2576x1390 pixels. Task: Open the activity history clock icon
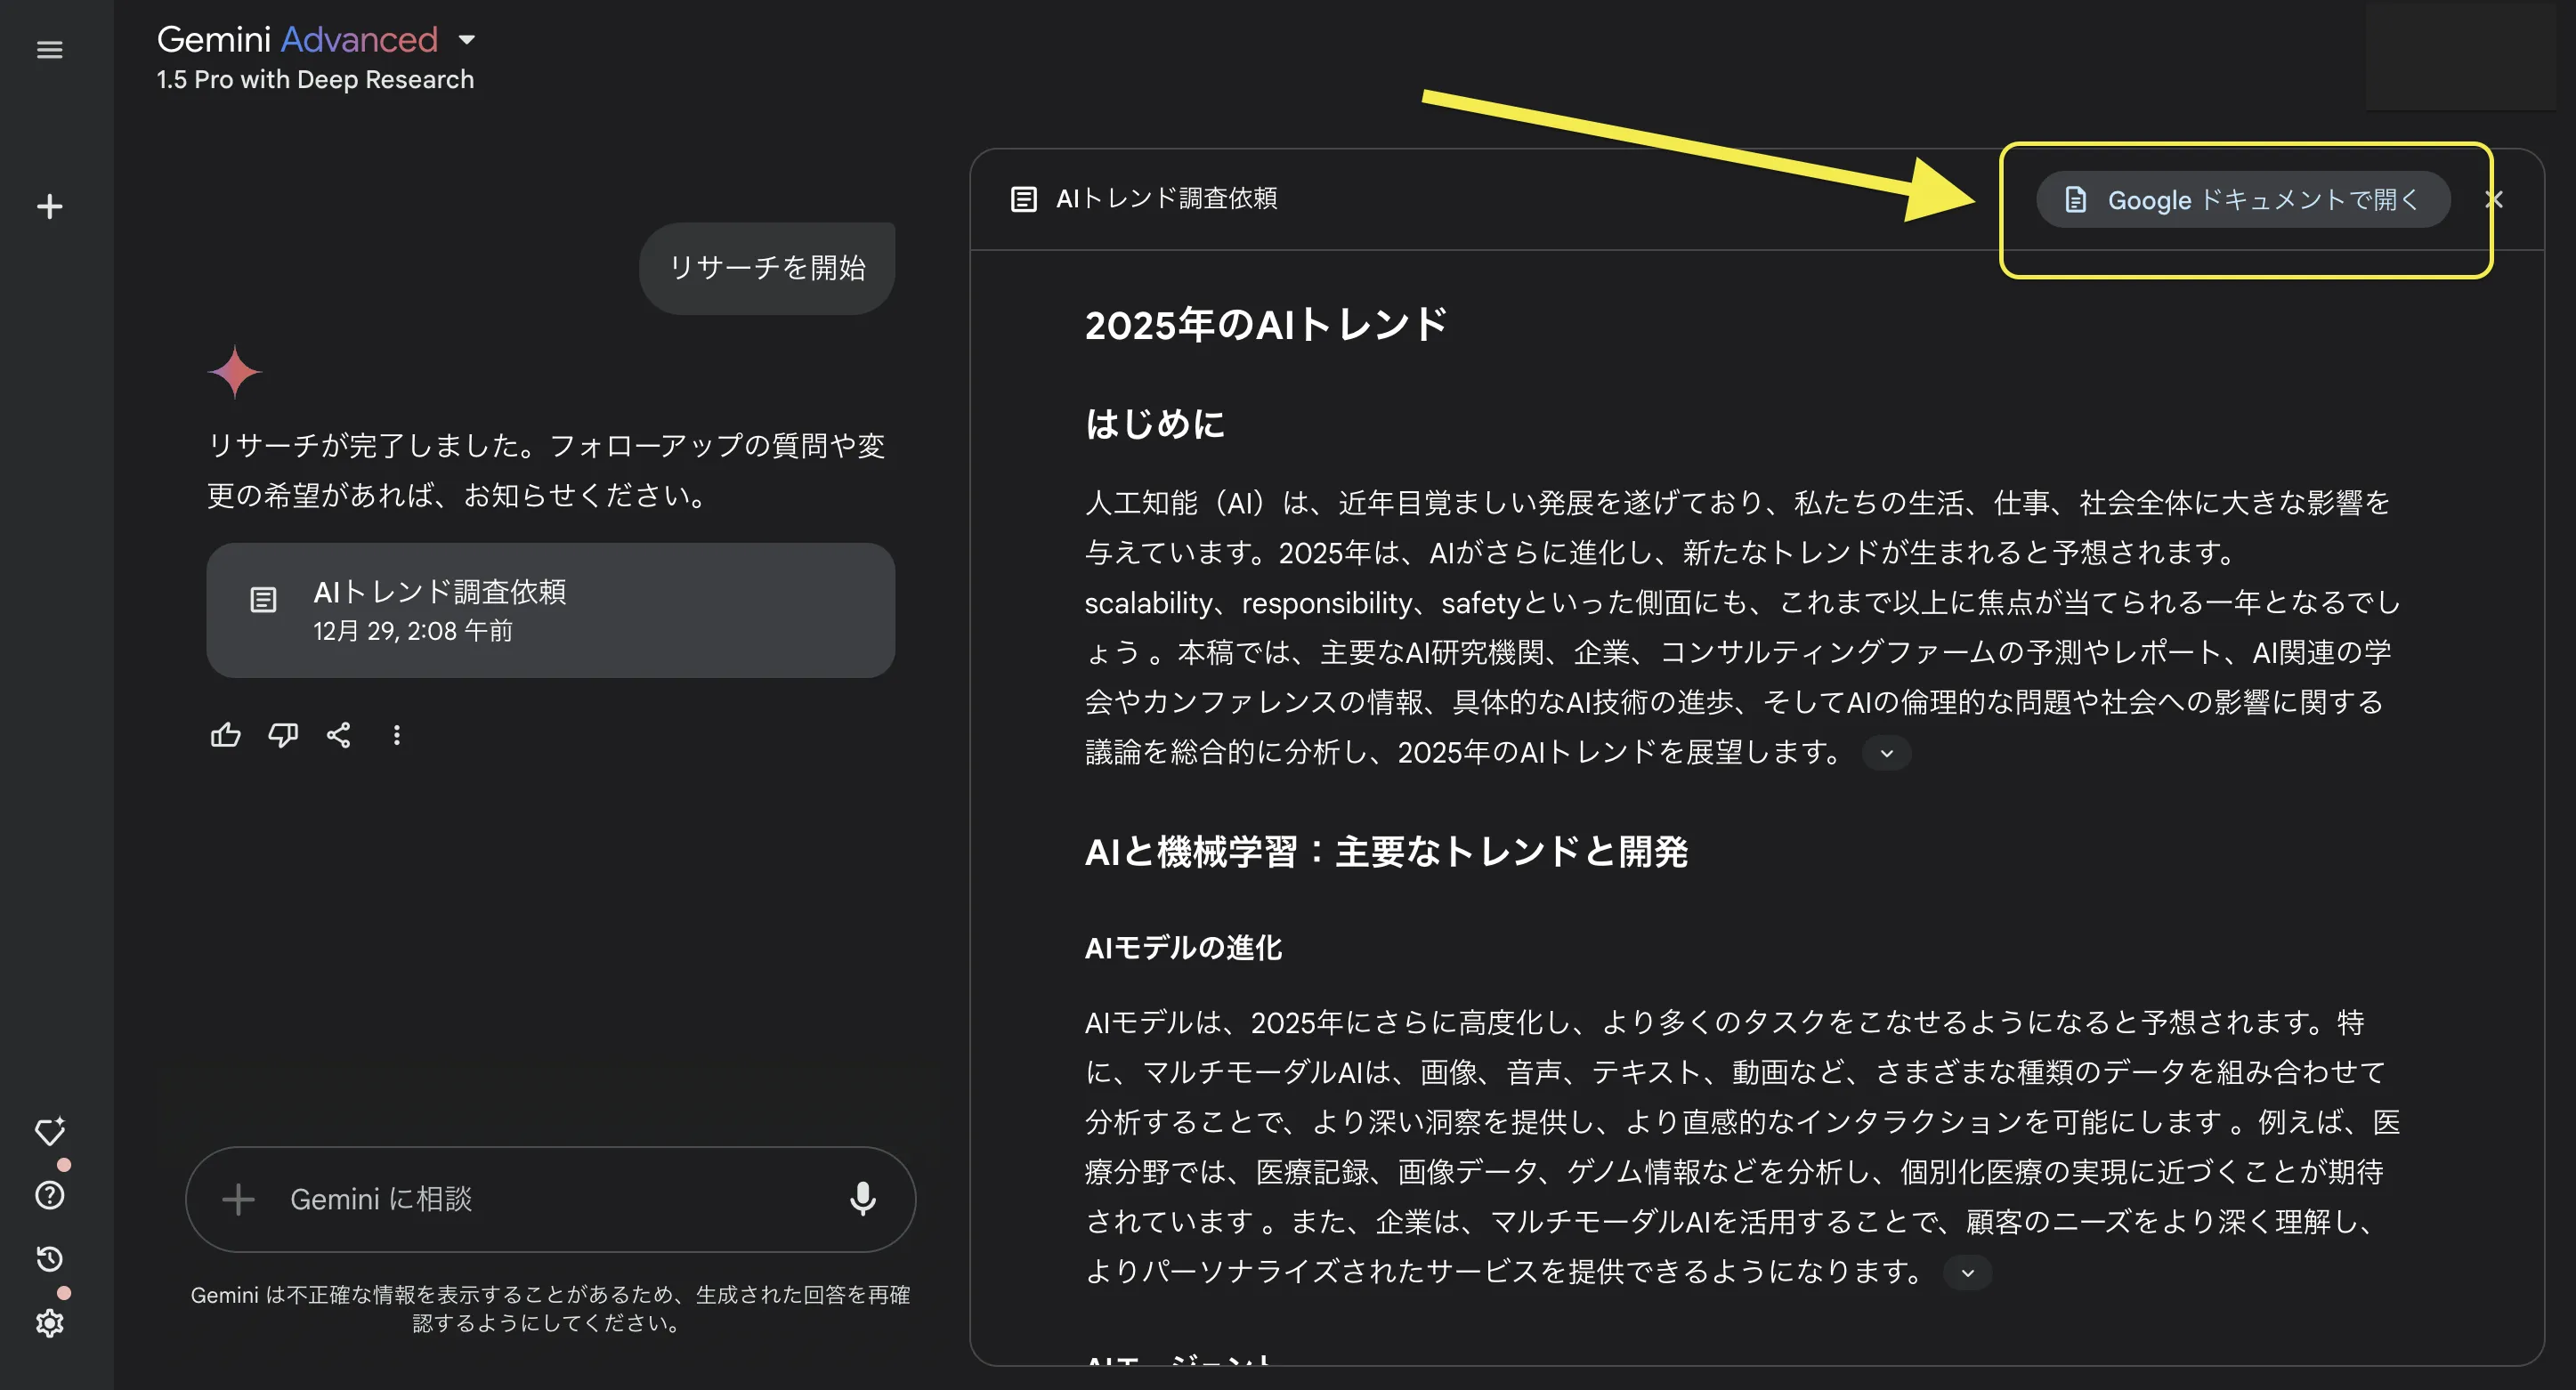pos(49,1259)
